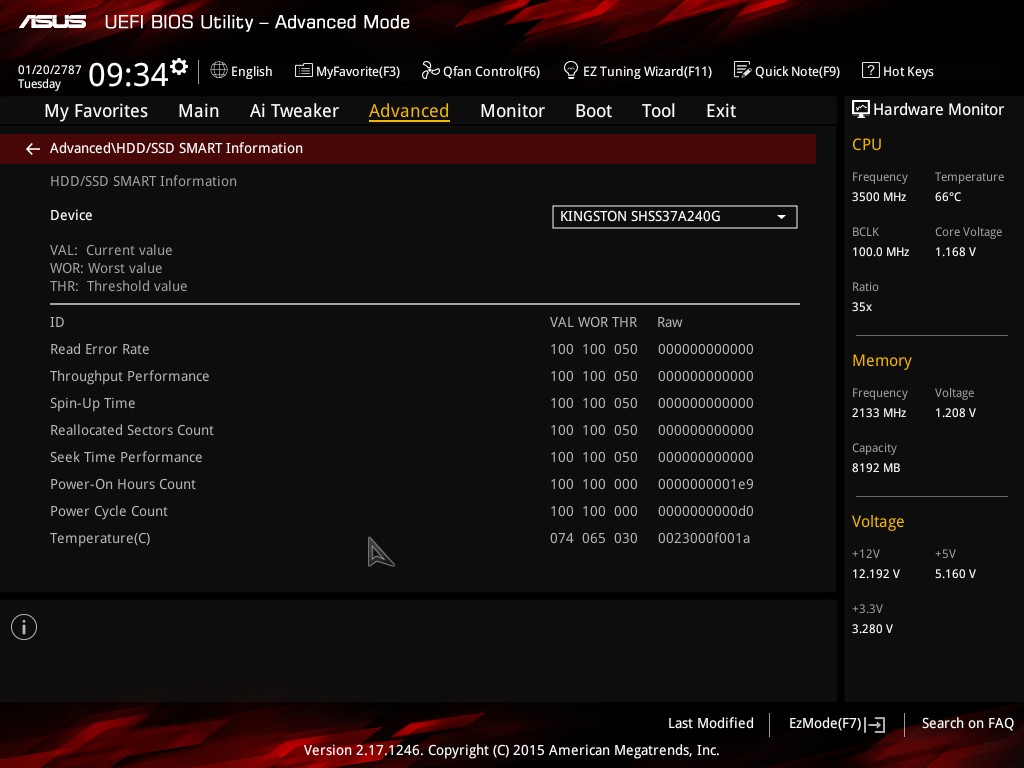Open the Boot tab
This screenshot has height=768, width=1024.
click(593, 111)
